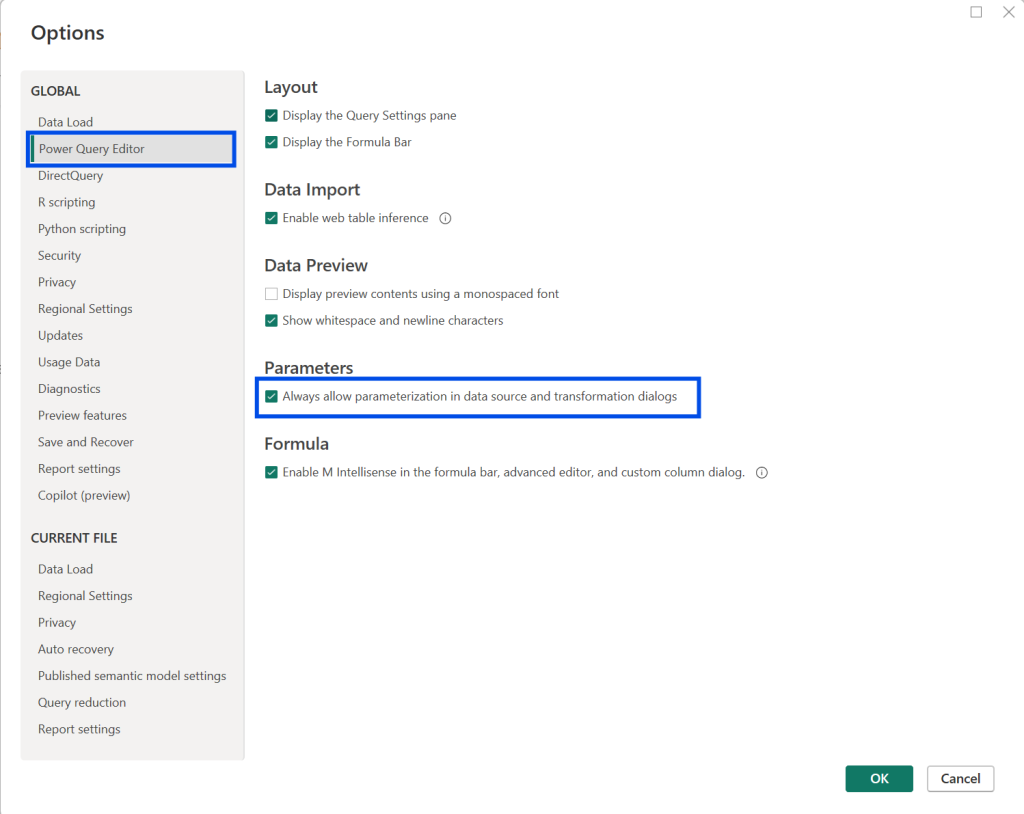
Task: Open Copilot (preview) settings
Action: pos(84,496)
